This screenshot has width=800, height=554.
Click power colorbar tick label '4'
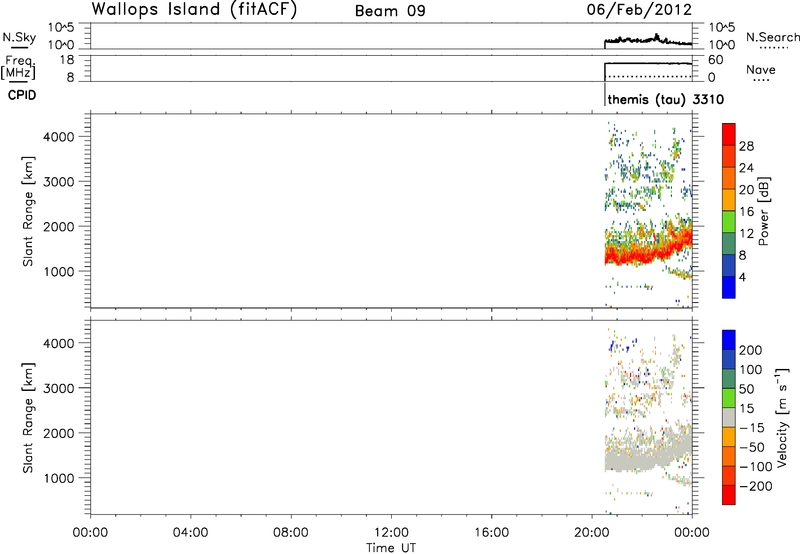coord(742,277)
